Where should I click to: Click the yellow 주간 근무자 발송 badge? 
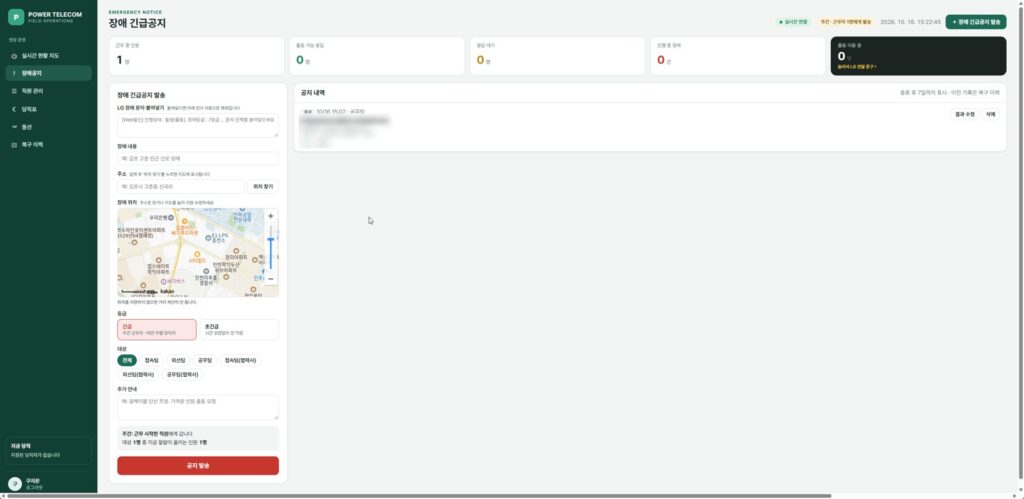pos(846,22)
